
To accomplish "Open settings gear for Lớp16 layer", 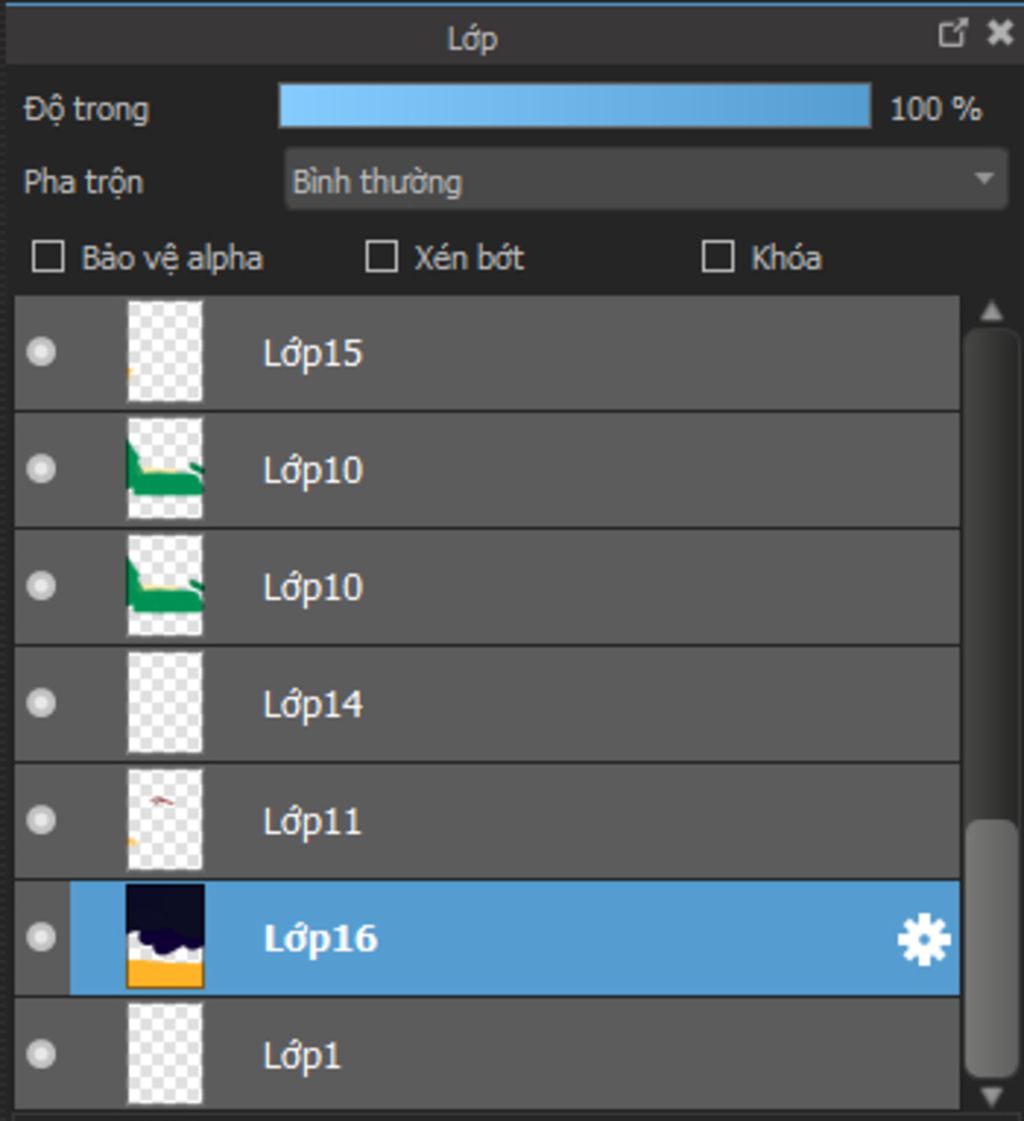I will (x=923, y=940).
